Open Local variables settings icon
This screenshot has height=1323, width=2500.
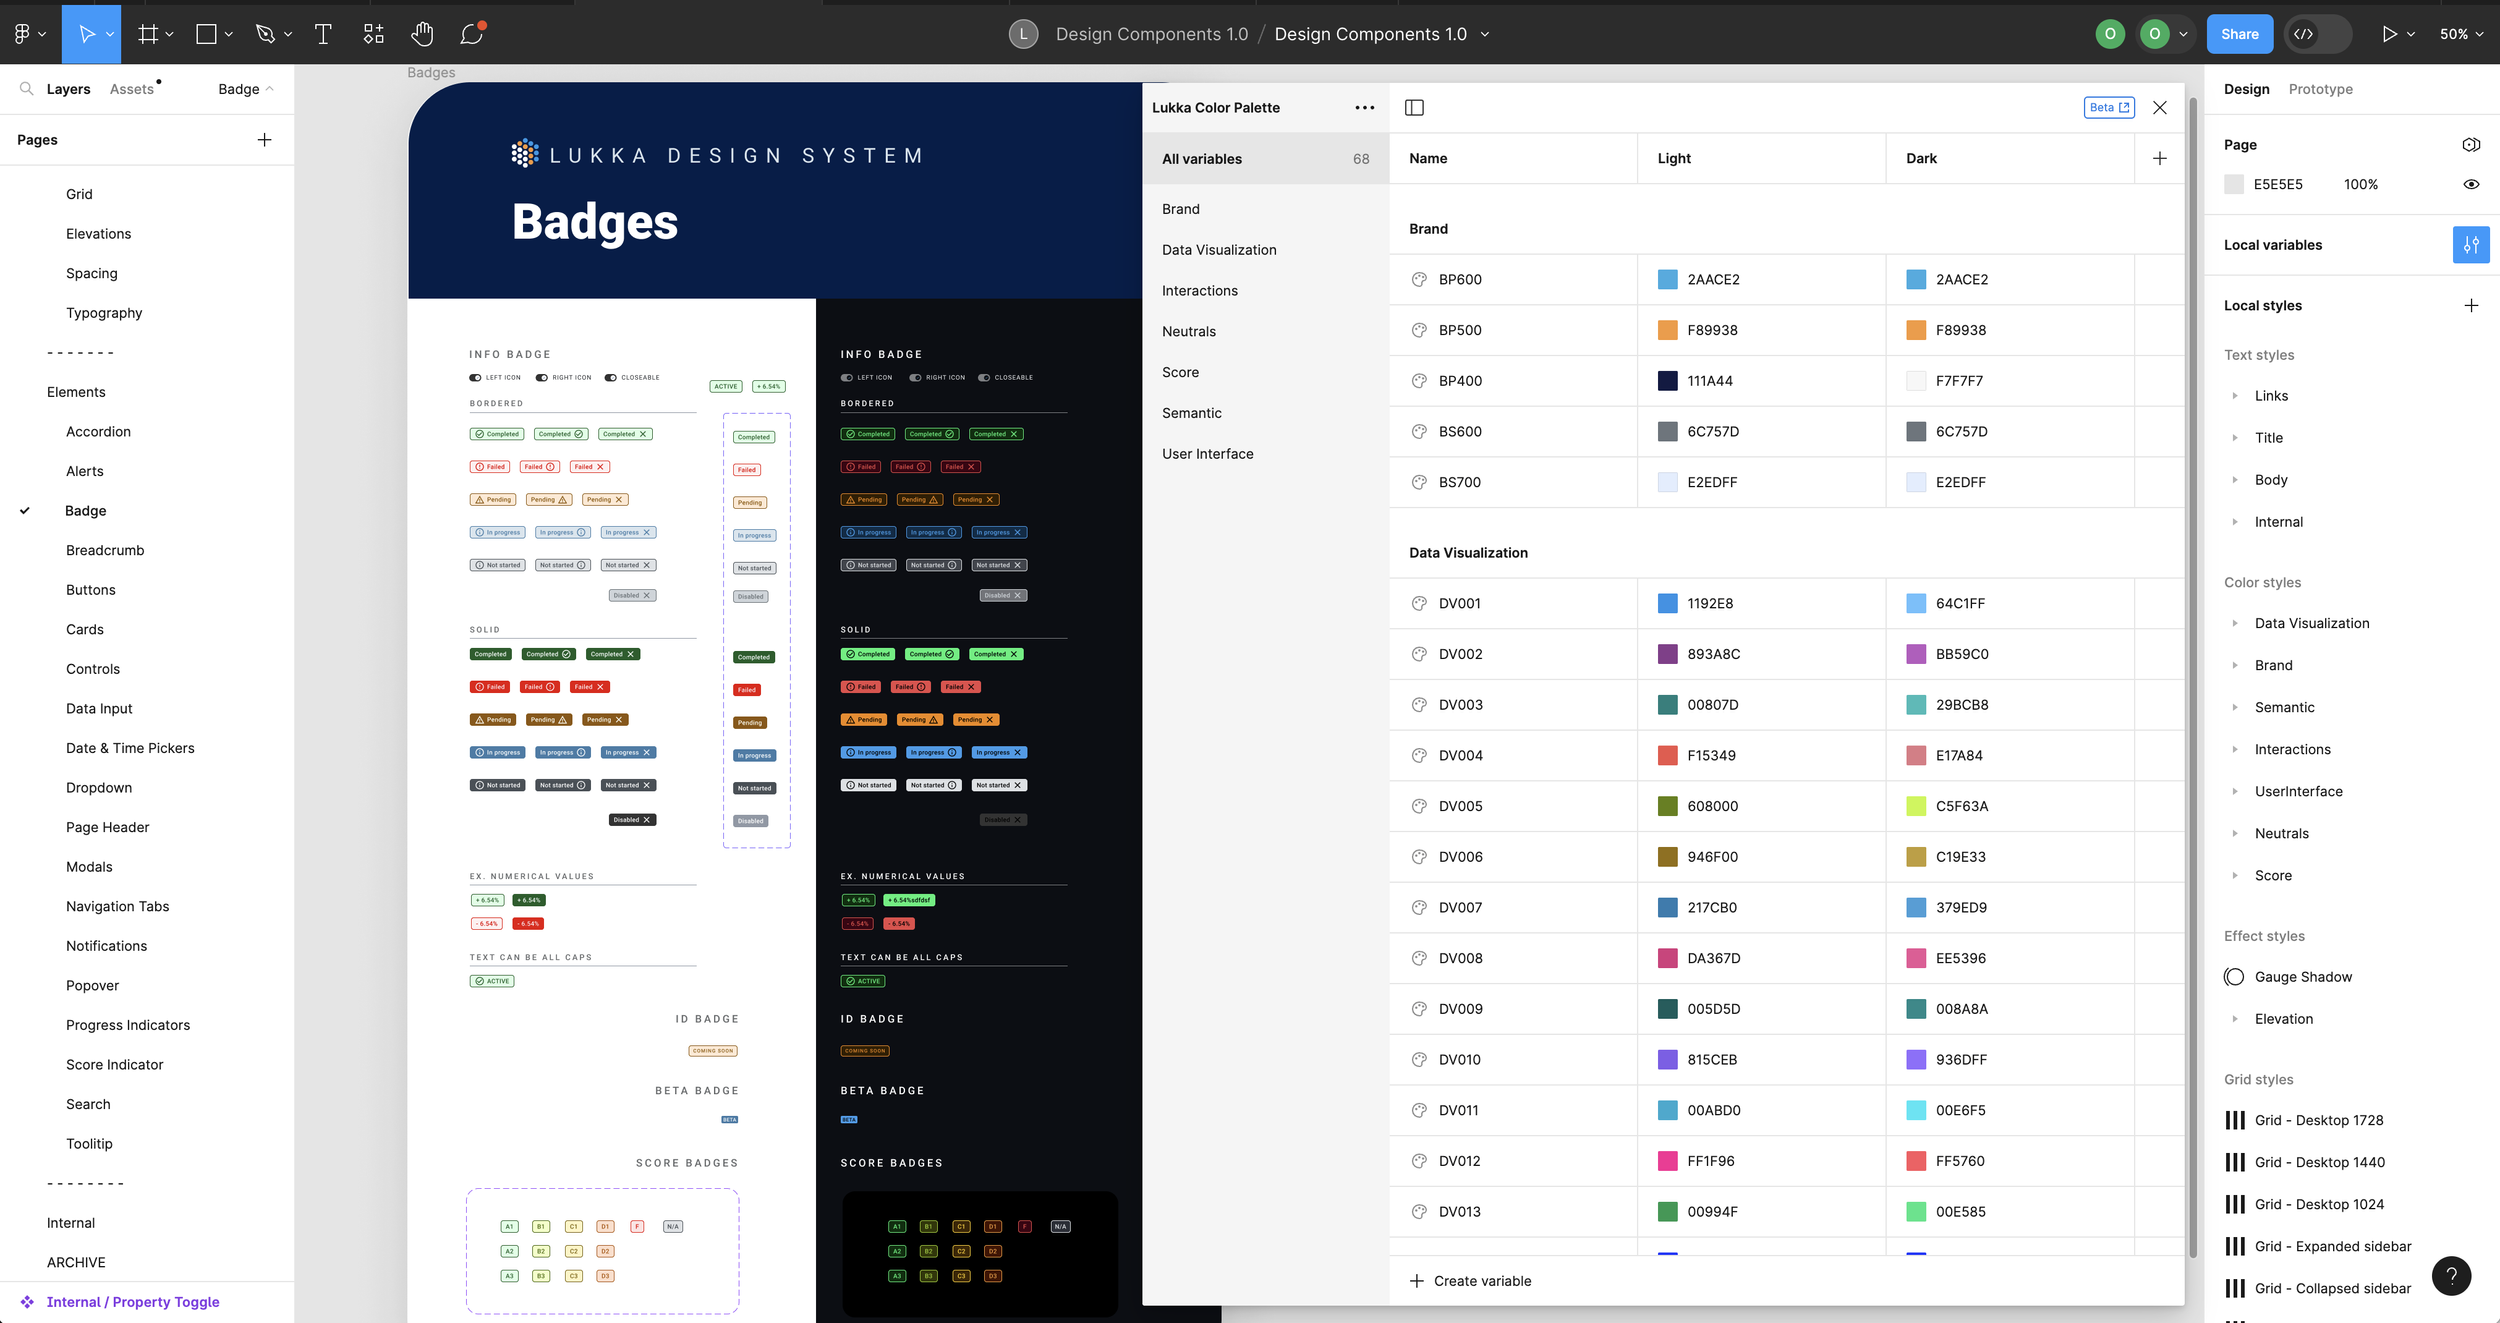(2470, 245)
